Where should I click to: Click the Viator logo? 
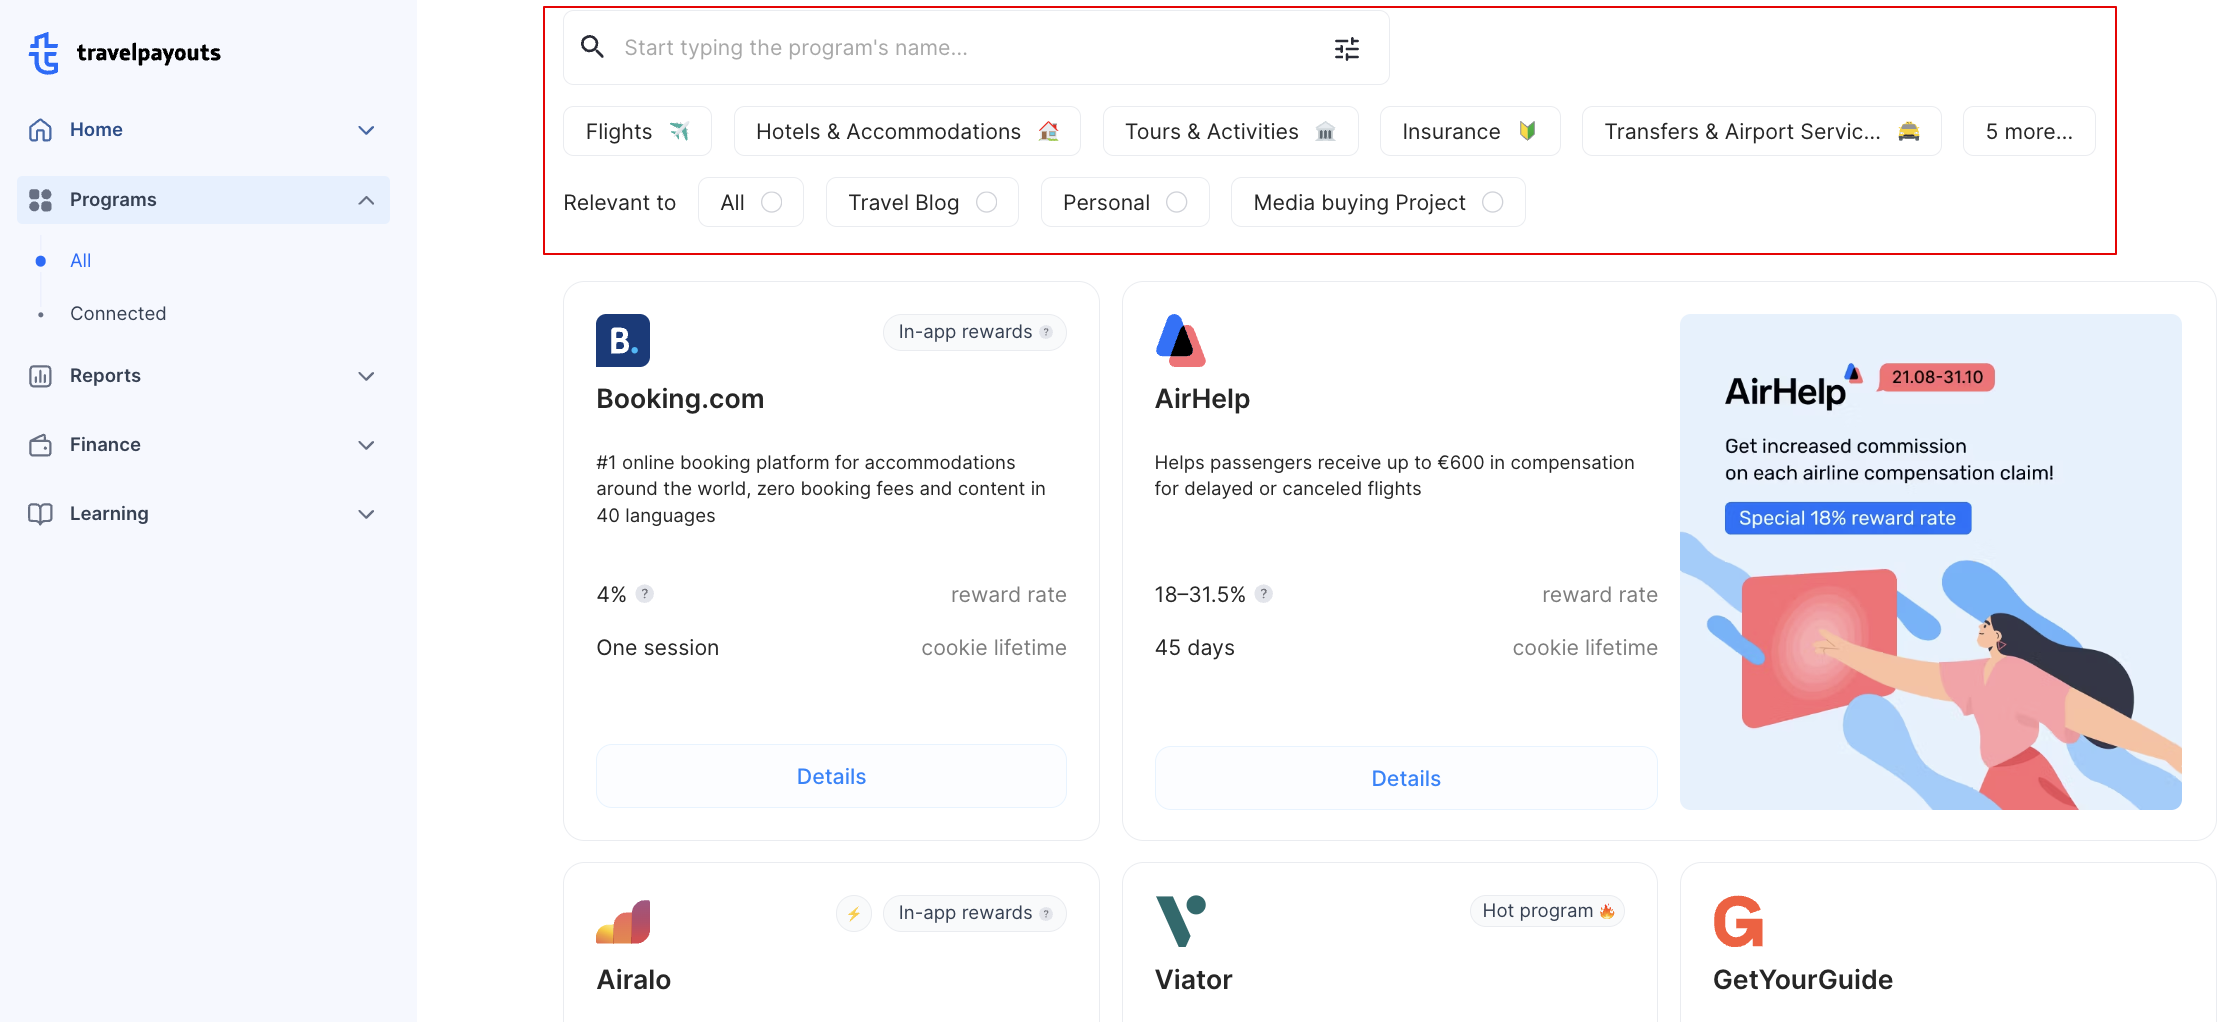click(1181, 921)
